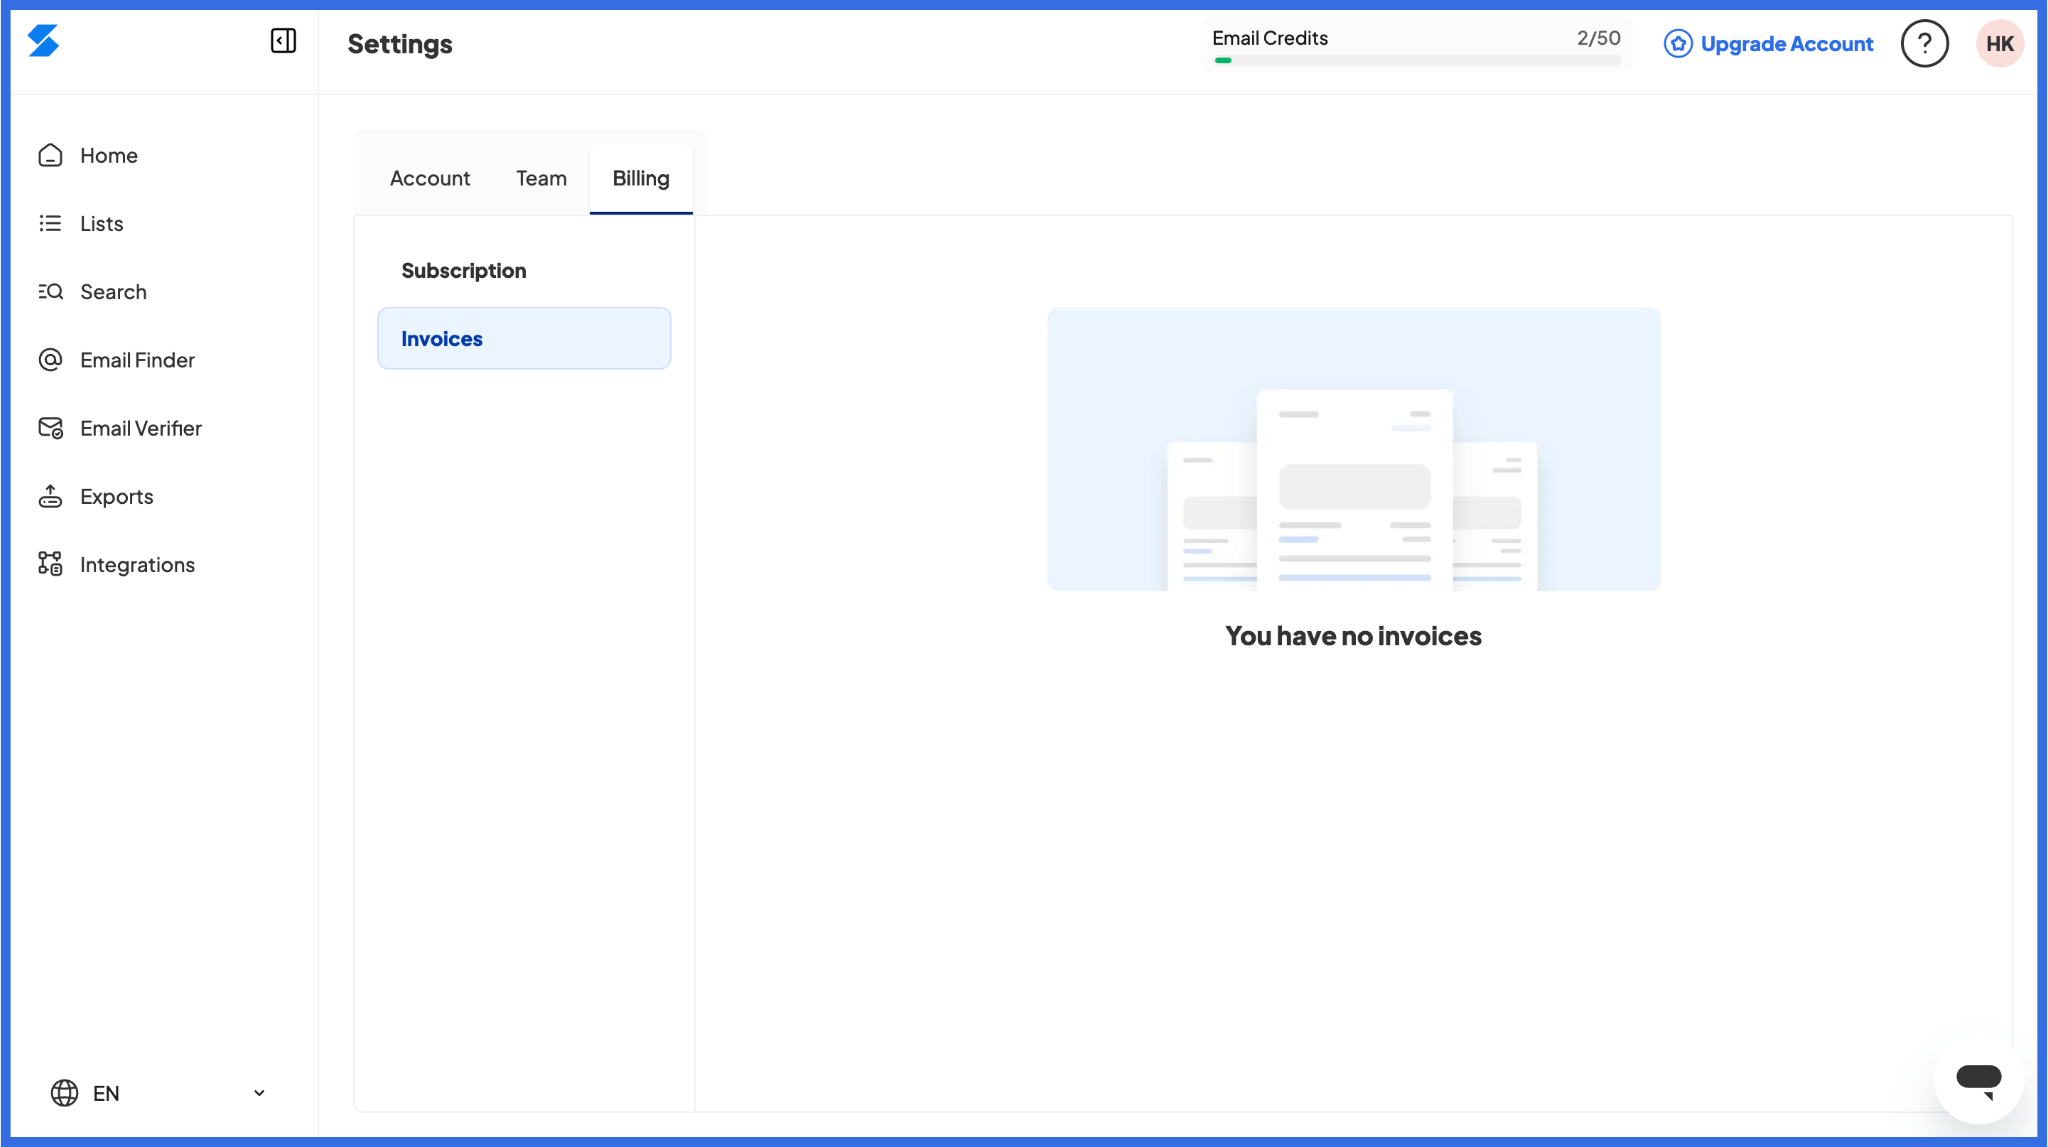Image resolution: width=2048 pixels, height=1147 pixels.
Task: Open help via question mark icon
Action: point(1924,44)
